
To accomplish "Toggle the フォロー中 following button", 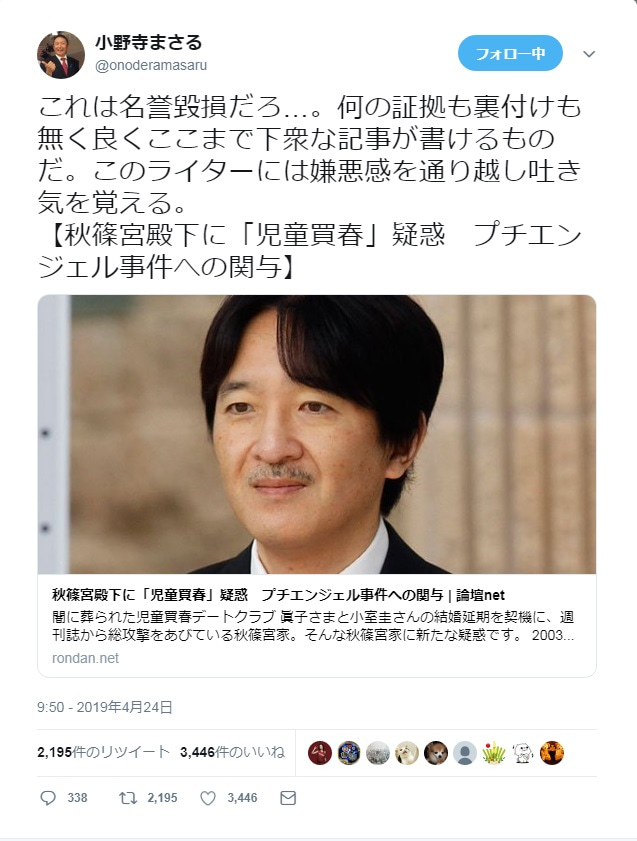I will pyautogui.click(x=510, y=53).
